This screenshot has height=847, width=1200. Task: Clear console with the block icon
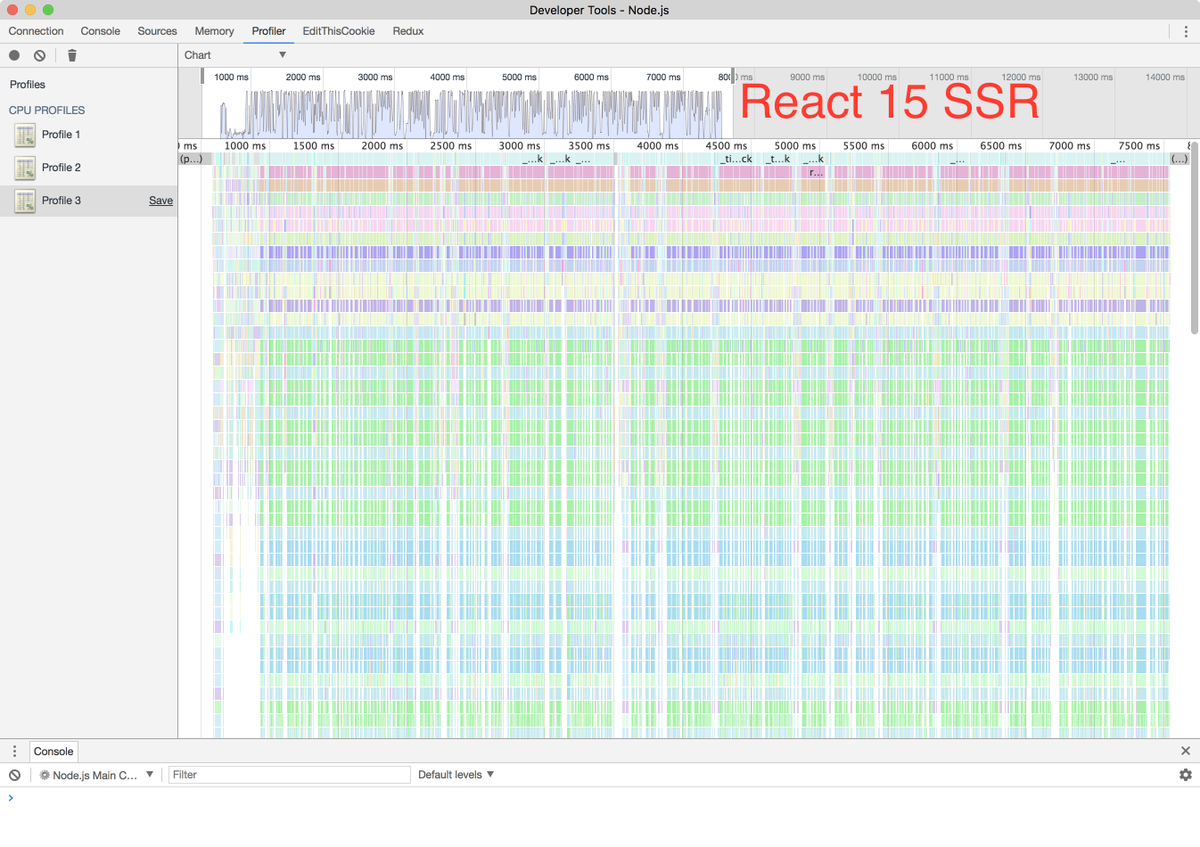pos(15,775)
